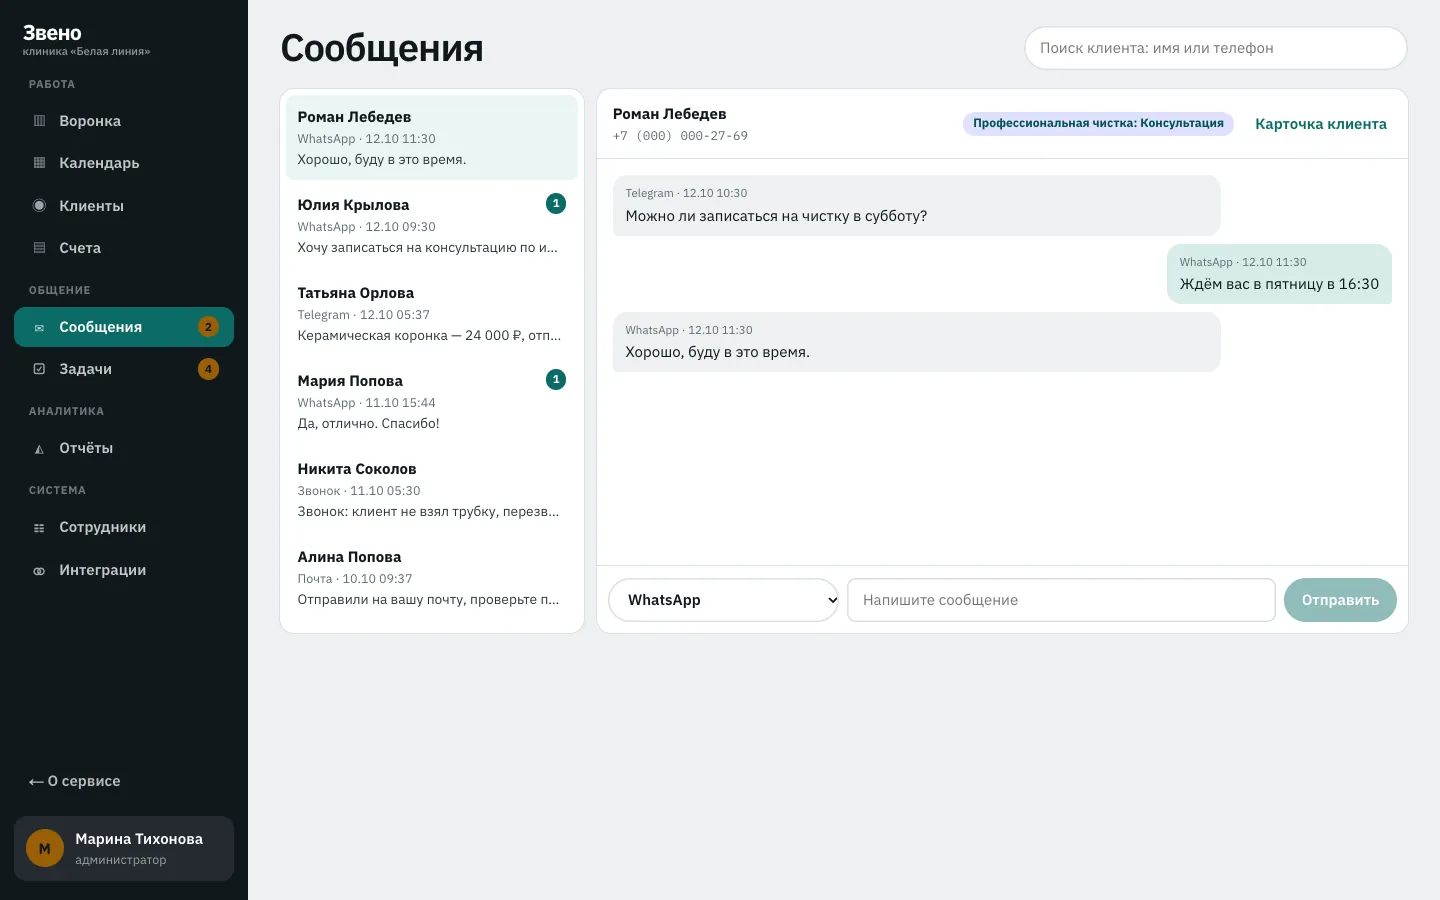This screenshot has height=900, width=1440.
Task: Open Марина Тихонова user profile card
Action: click(x=124, y=849)
